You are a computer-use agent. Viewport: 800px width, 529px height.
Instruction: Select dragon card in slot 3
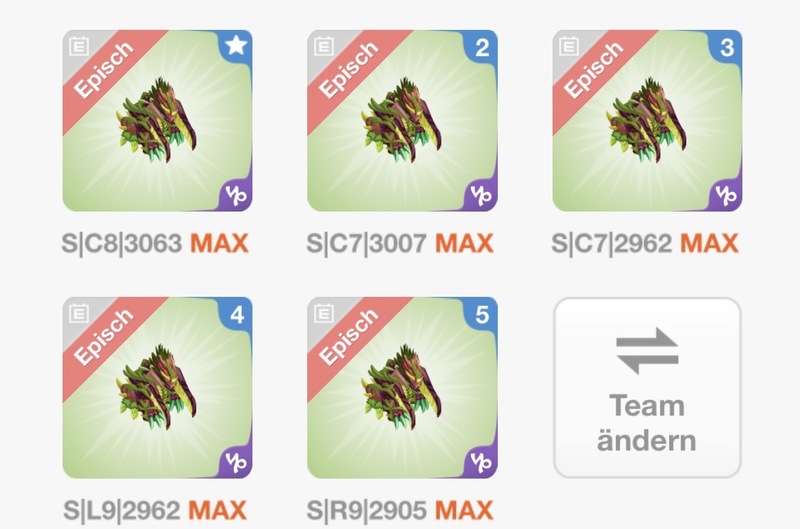(647, 121)
